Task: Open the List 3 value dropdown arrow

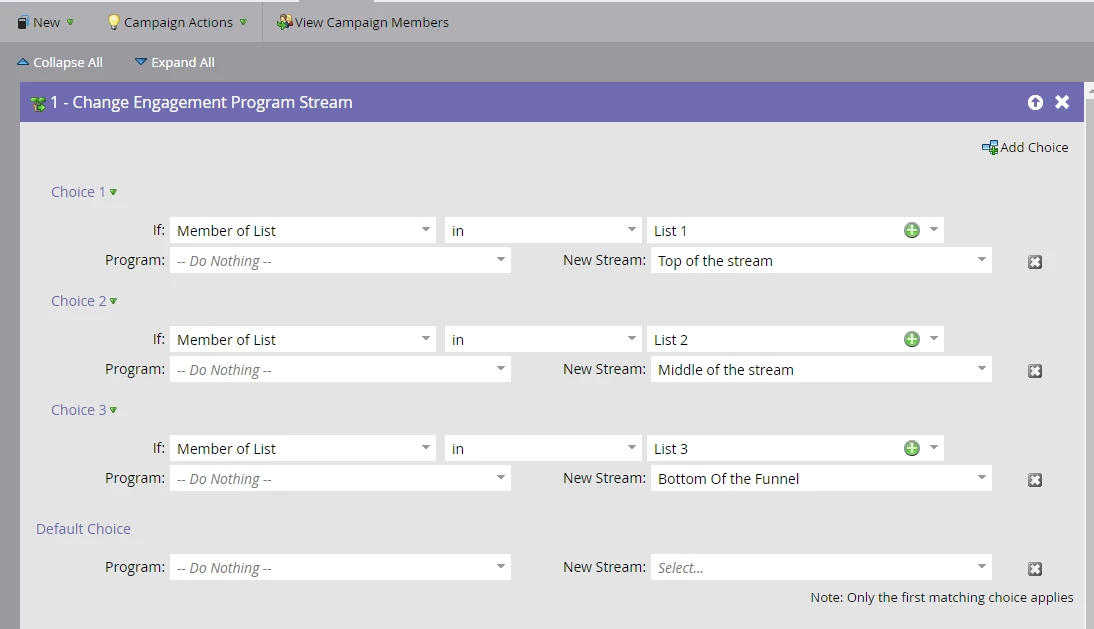Action: point(934,448)
